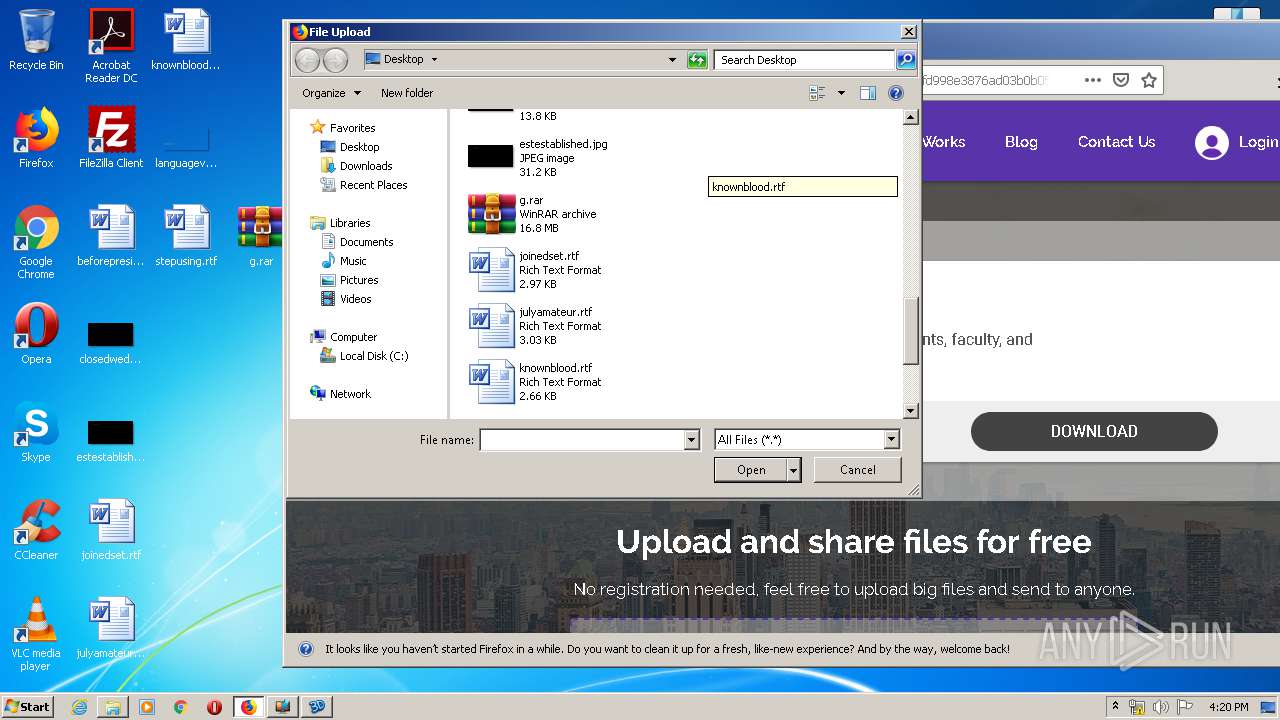Screen dimensions: 1280x720
Task: Click Back arrow in File Upload dialog
Action: click(x=307, y=60)
